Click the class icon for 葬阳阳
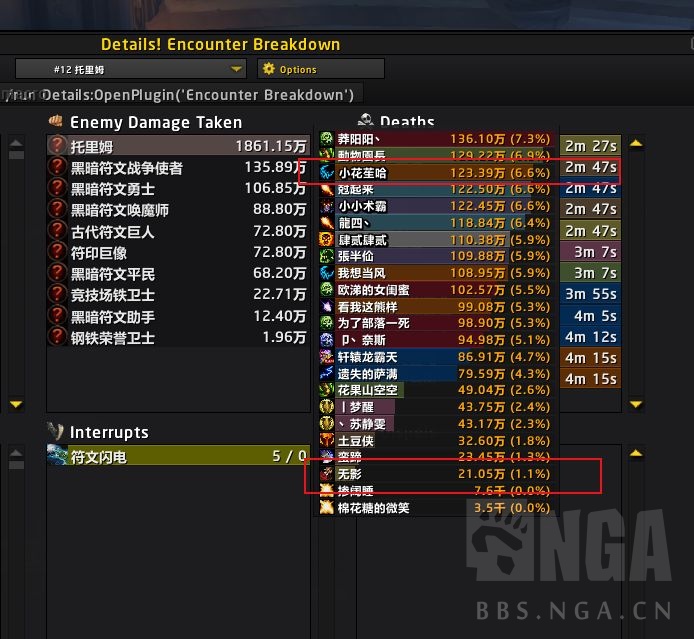The height and width of the screenshot is (639, 694). point(327,139)
